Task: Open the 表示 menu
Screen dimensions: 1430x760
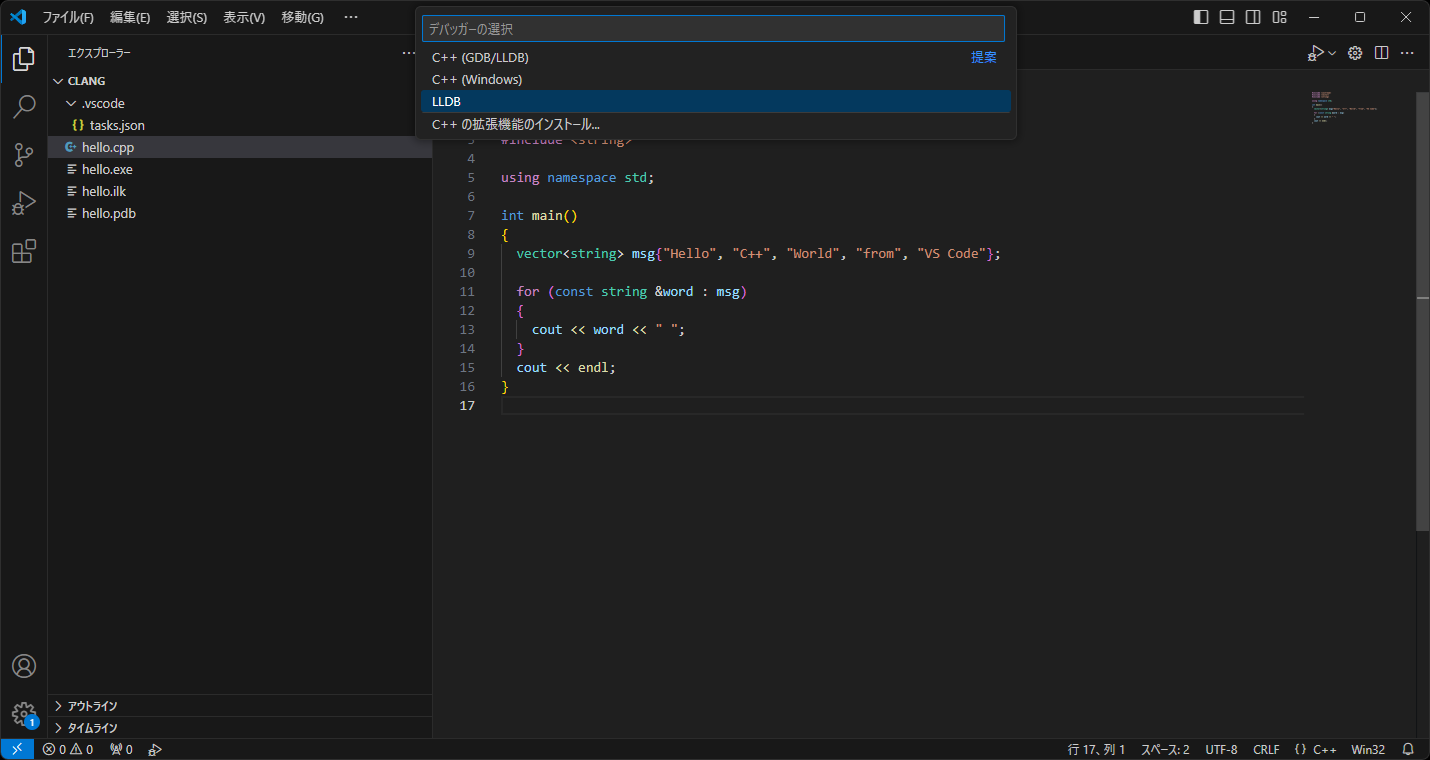Action: [x=245, y=17]
